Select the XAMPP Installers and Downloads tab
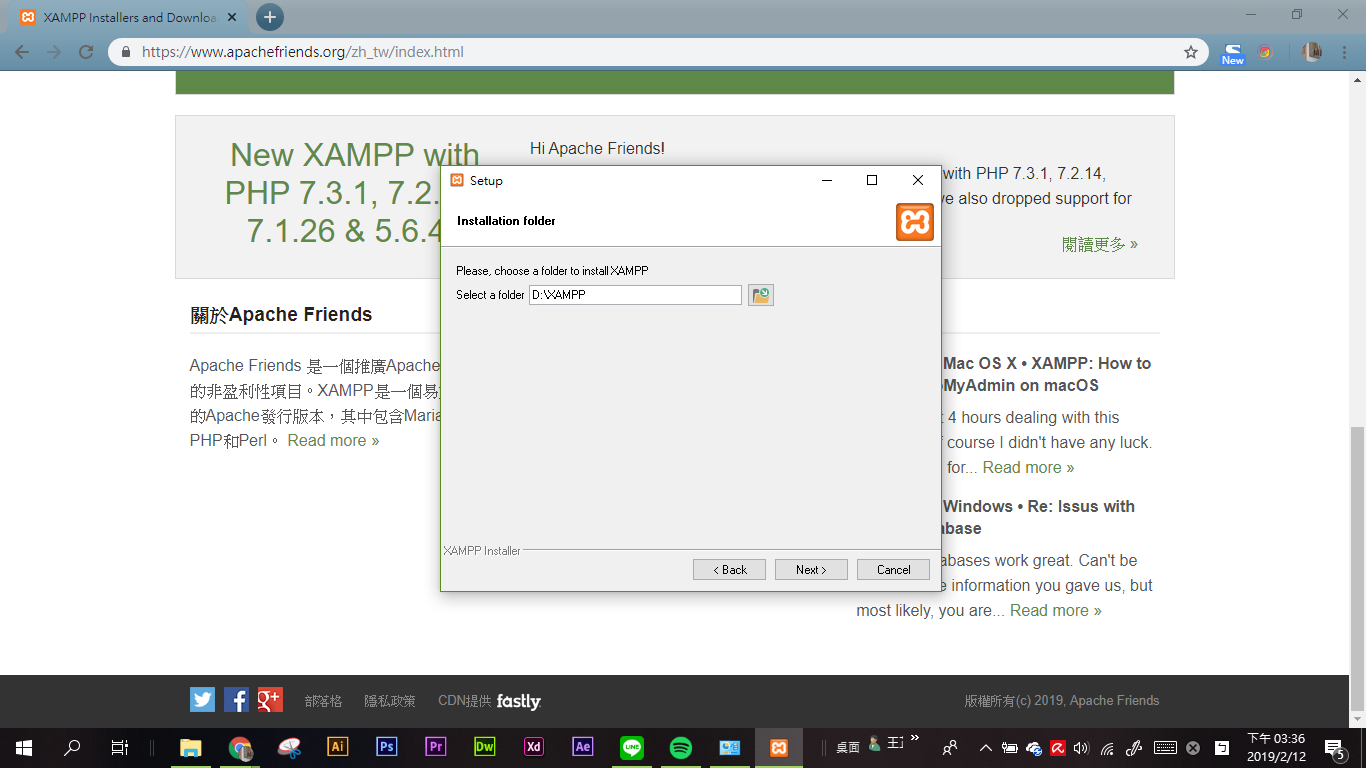Image resolution: width=1366 pixels, height=768 pixels. (x=130, y=17)
